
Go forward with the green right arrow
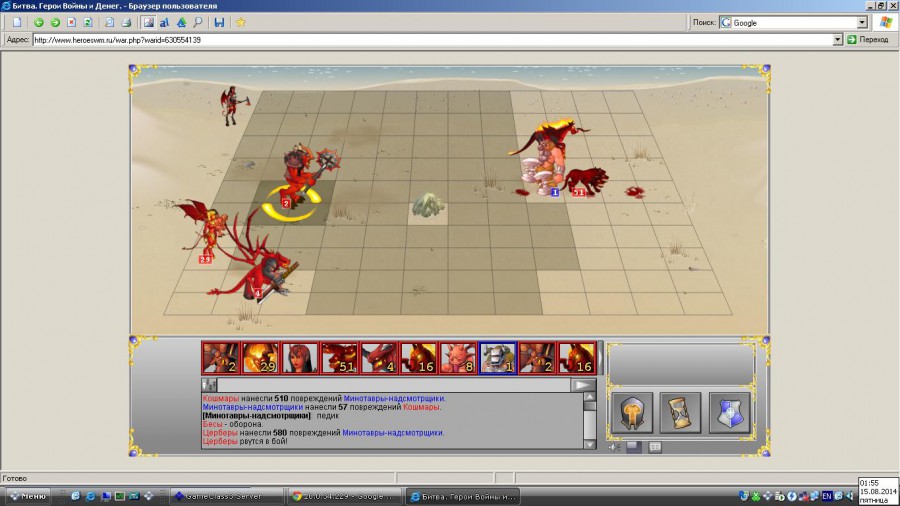55,22
